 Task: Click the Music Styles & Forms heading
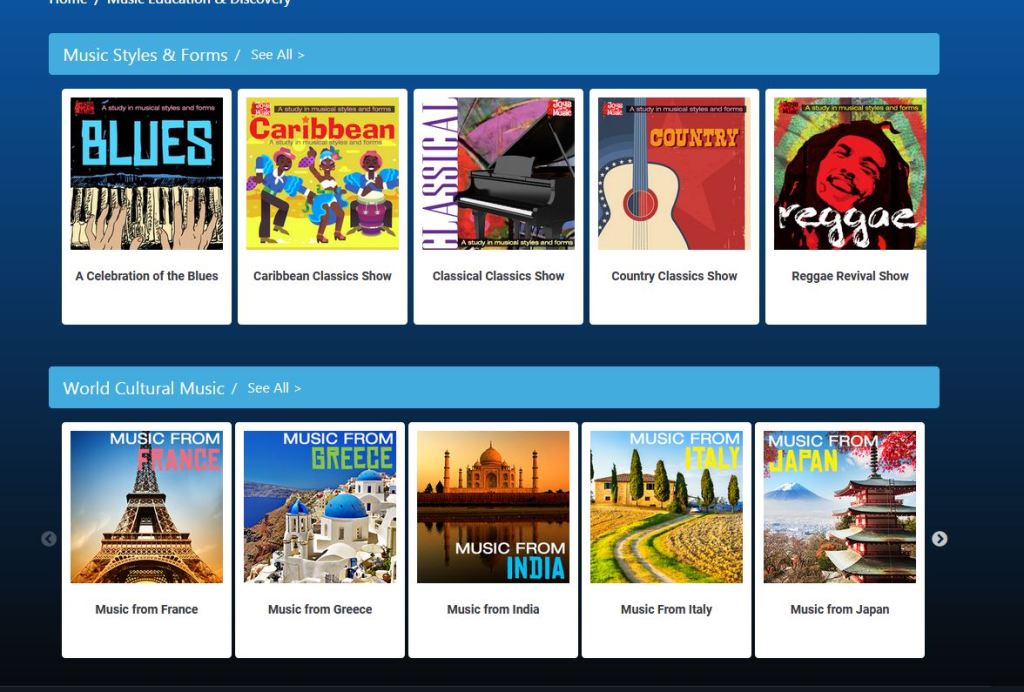tap(145, 55)
